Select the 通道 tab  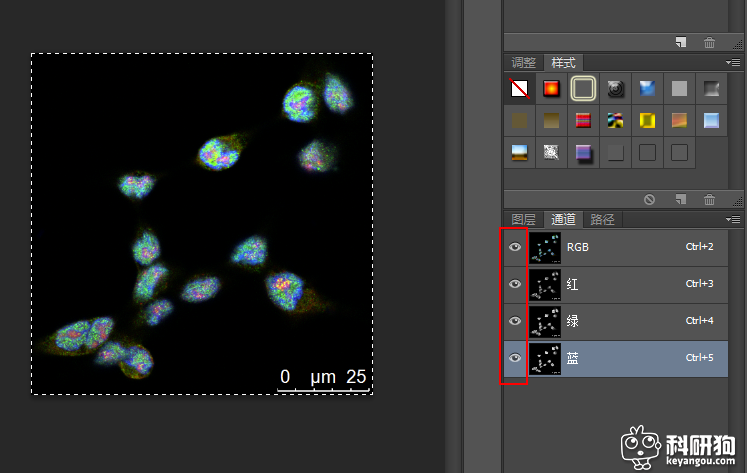click(x=563, y=219)
